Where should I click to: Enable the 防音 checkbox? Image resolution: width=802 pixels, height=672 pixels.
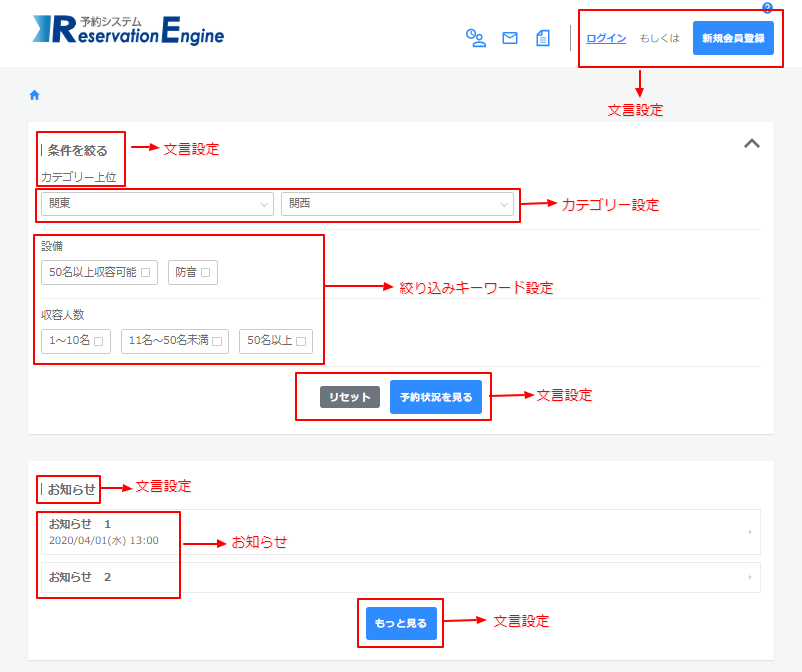pyautogui.click(x=206, y=272)
